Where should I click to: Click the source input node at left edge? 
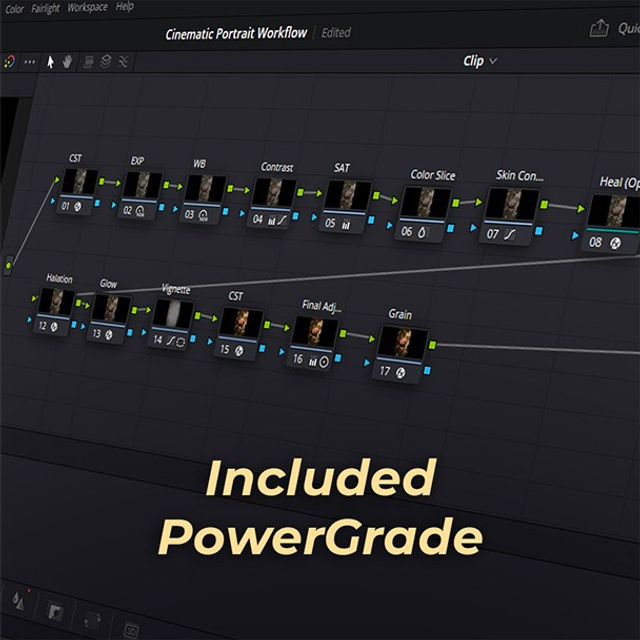click(x=9, y=266)
